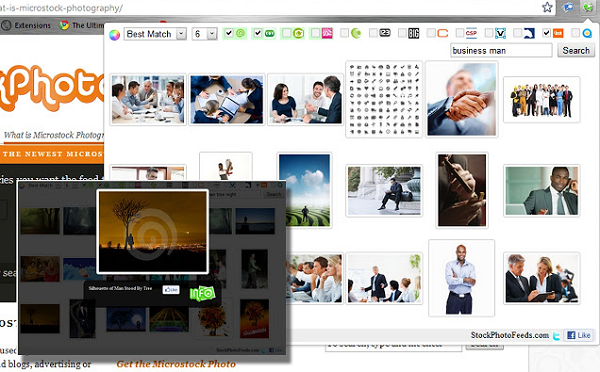This screenshot has height=372, width=600.
Task: Uncheck the box beside the green double-ring agency icon
Action: pyautogui.click(x=258, y=33)
